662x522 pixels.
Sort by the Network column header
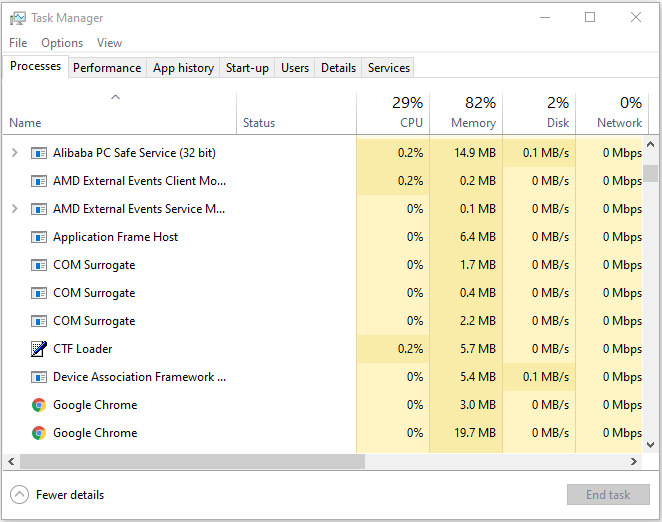click(612, 113)
